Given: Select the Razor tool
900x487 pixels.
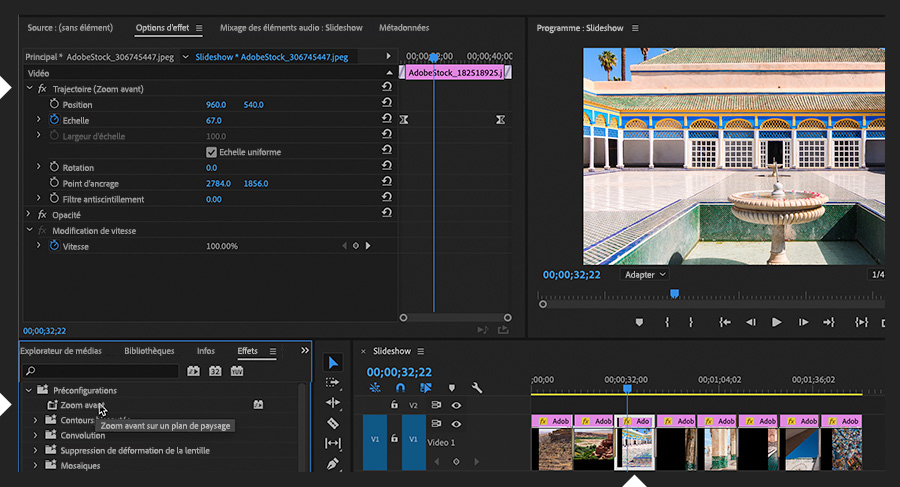Looking at the screenshot, I should click(x=333, y=423).
